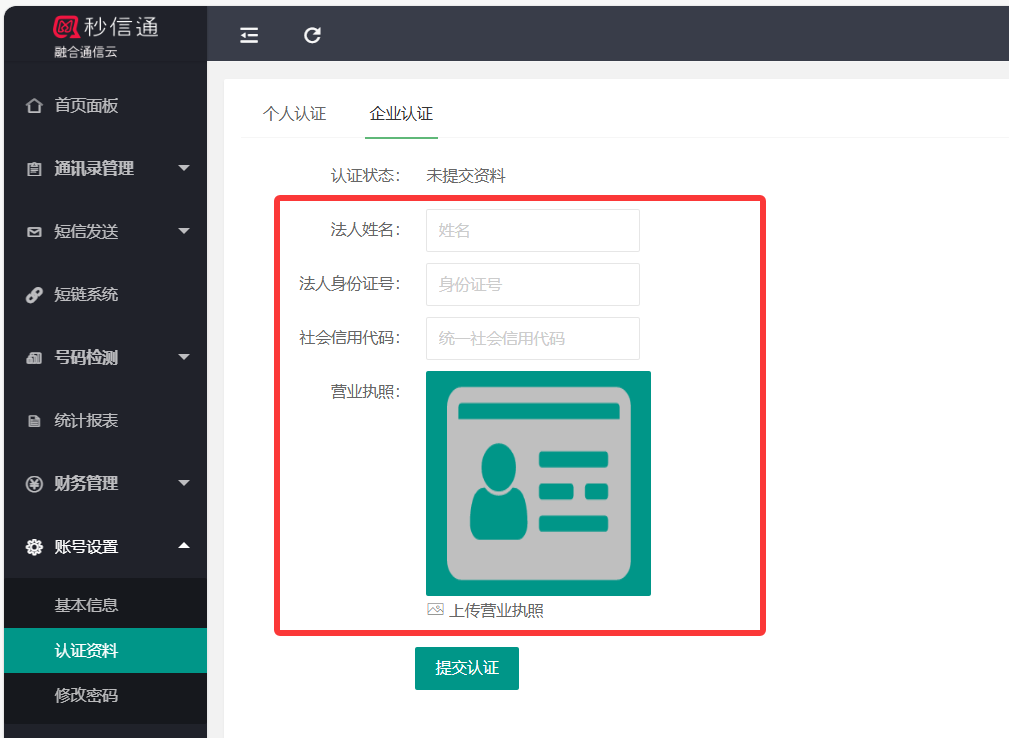Collapse the 账号设置 menu arrow

(184, 546)
